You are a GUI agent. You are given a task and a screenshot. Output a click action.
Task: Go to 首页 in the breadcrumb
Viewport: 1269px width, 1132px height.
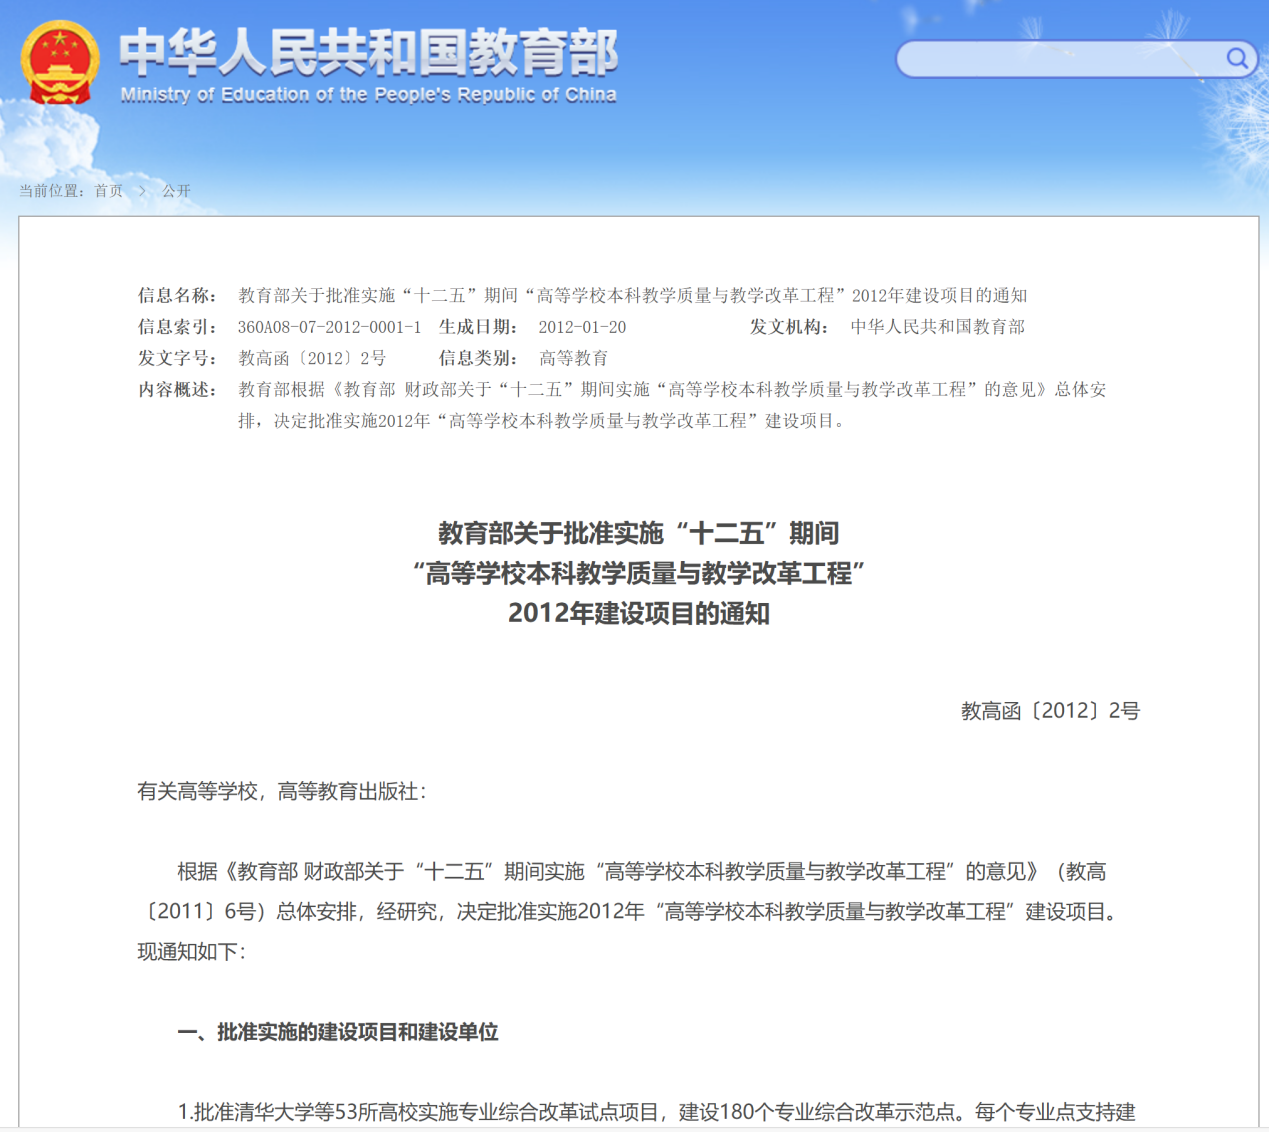coord(108,191)
